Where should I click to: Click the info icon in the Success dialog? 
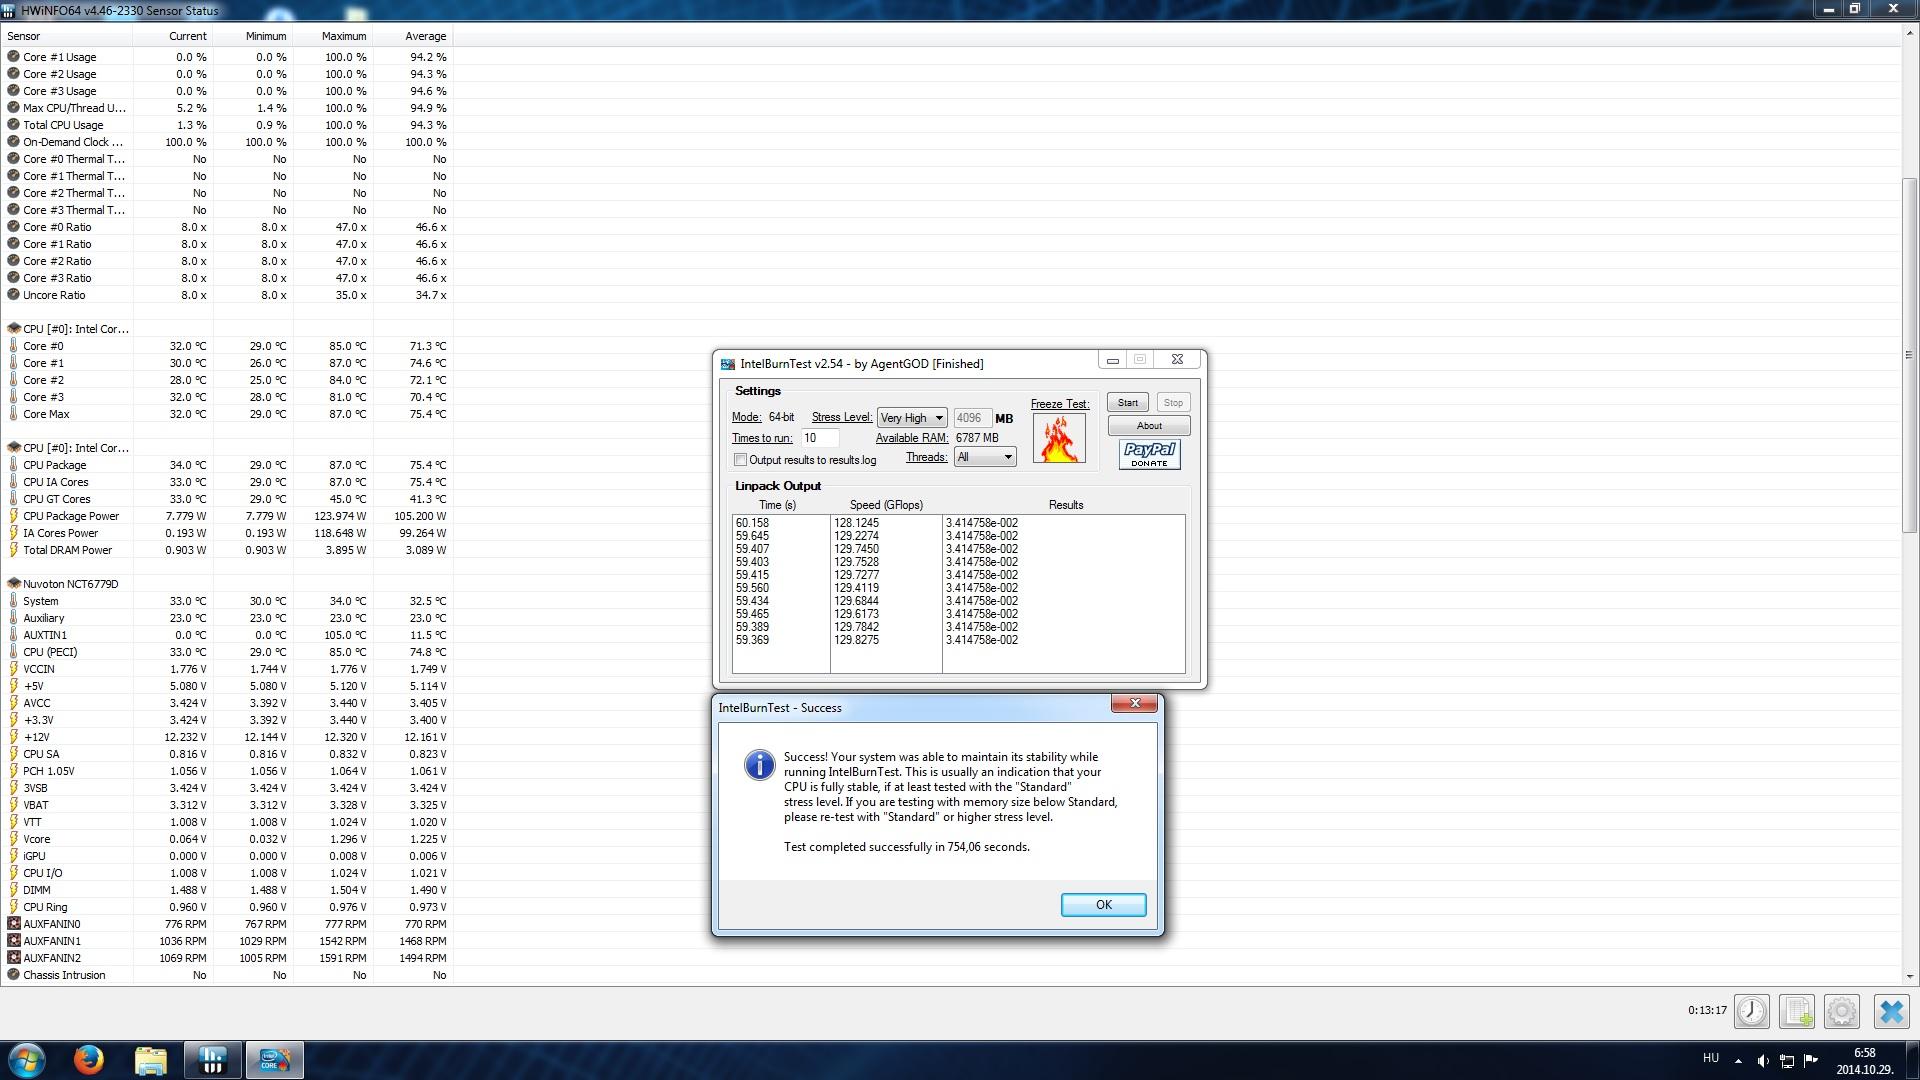(x=760, y=765)
